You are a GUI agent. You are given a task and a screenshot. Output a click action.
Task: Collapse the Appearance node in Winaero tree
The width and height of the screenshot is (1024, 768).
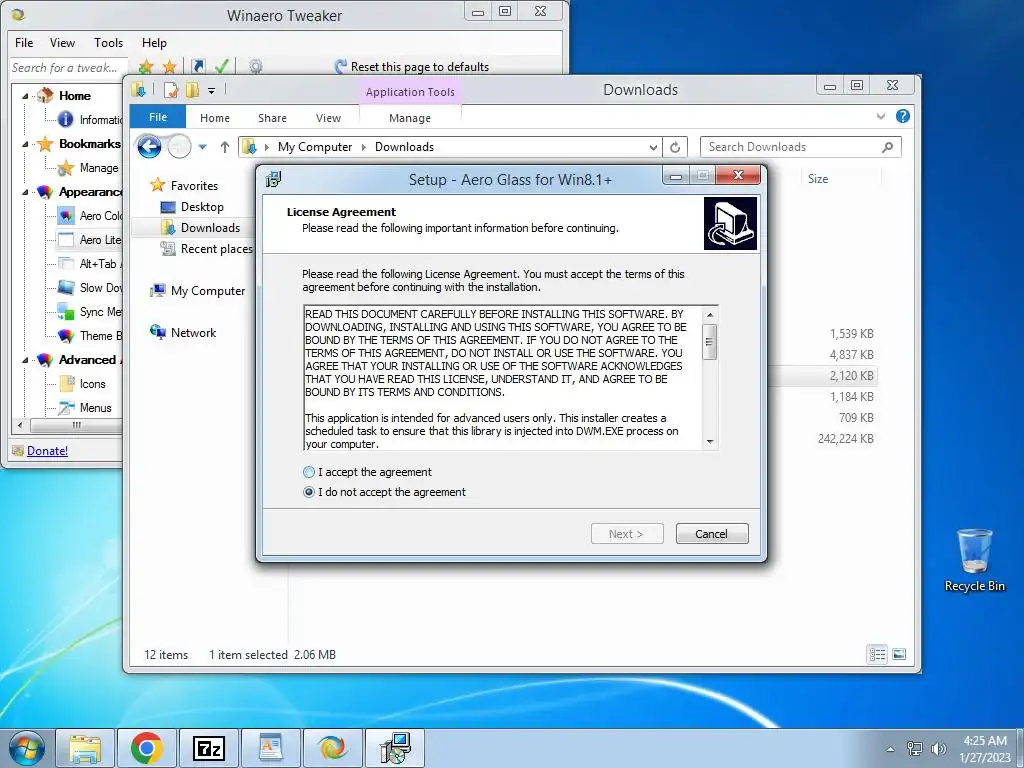click(x=25, y=193)
